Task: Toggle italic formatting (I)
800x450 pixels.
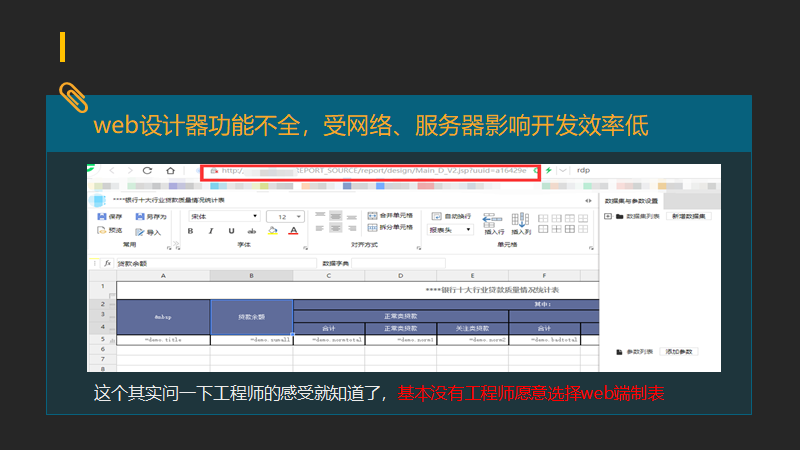Action: (211, 231)
